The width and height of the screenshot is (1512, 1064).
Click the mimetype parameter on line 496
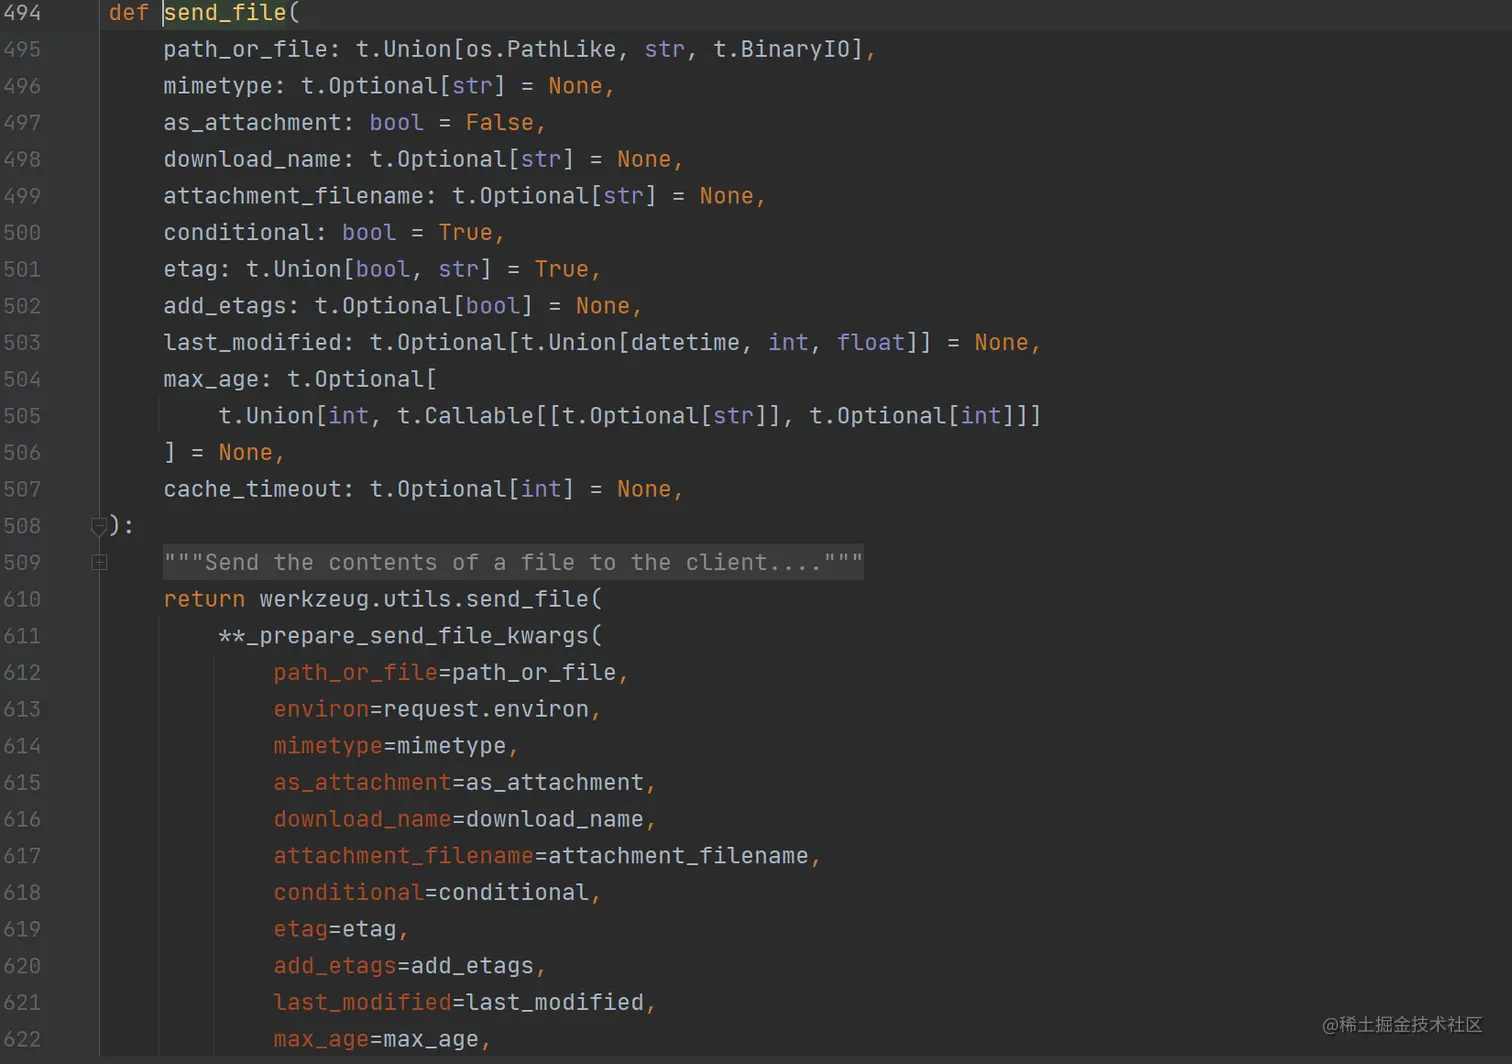coord(218,86)
